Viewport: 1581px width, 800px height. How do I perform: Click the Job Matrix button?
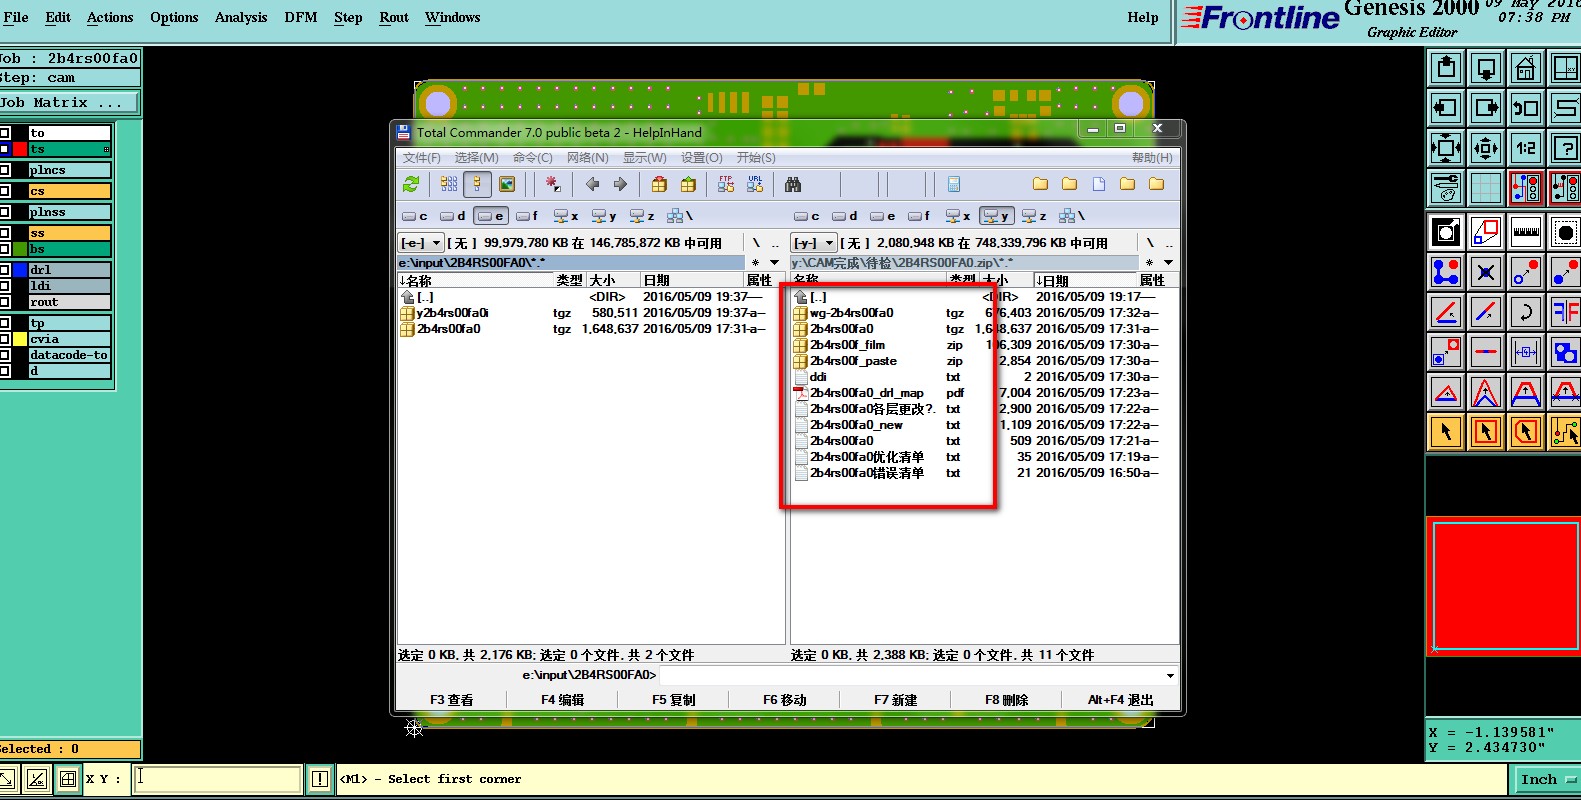coord(68,103)
